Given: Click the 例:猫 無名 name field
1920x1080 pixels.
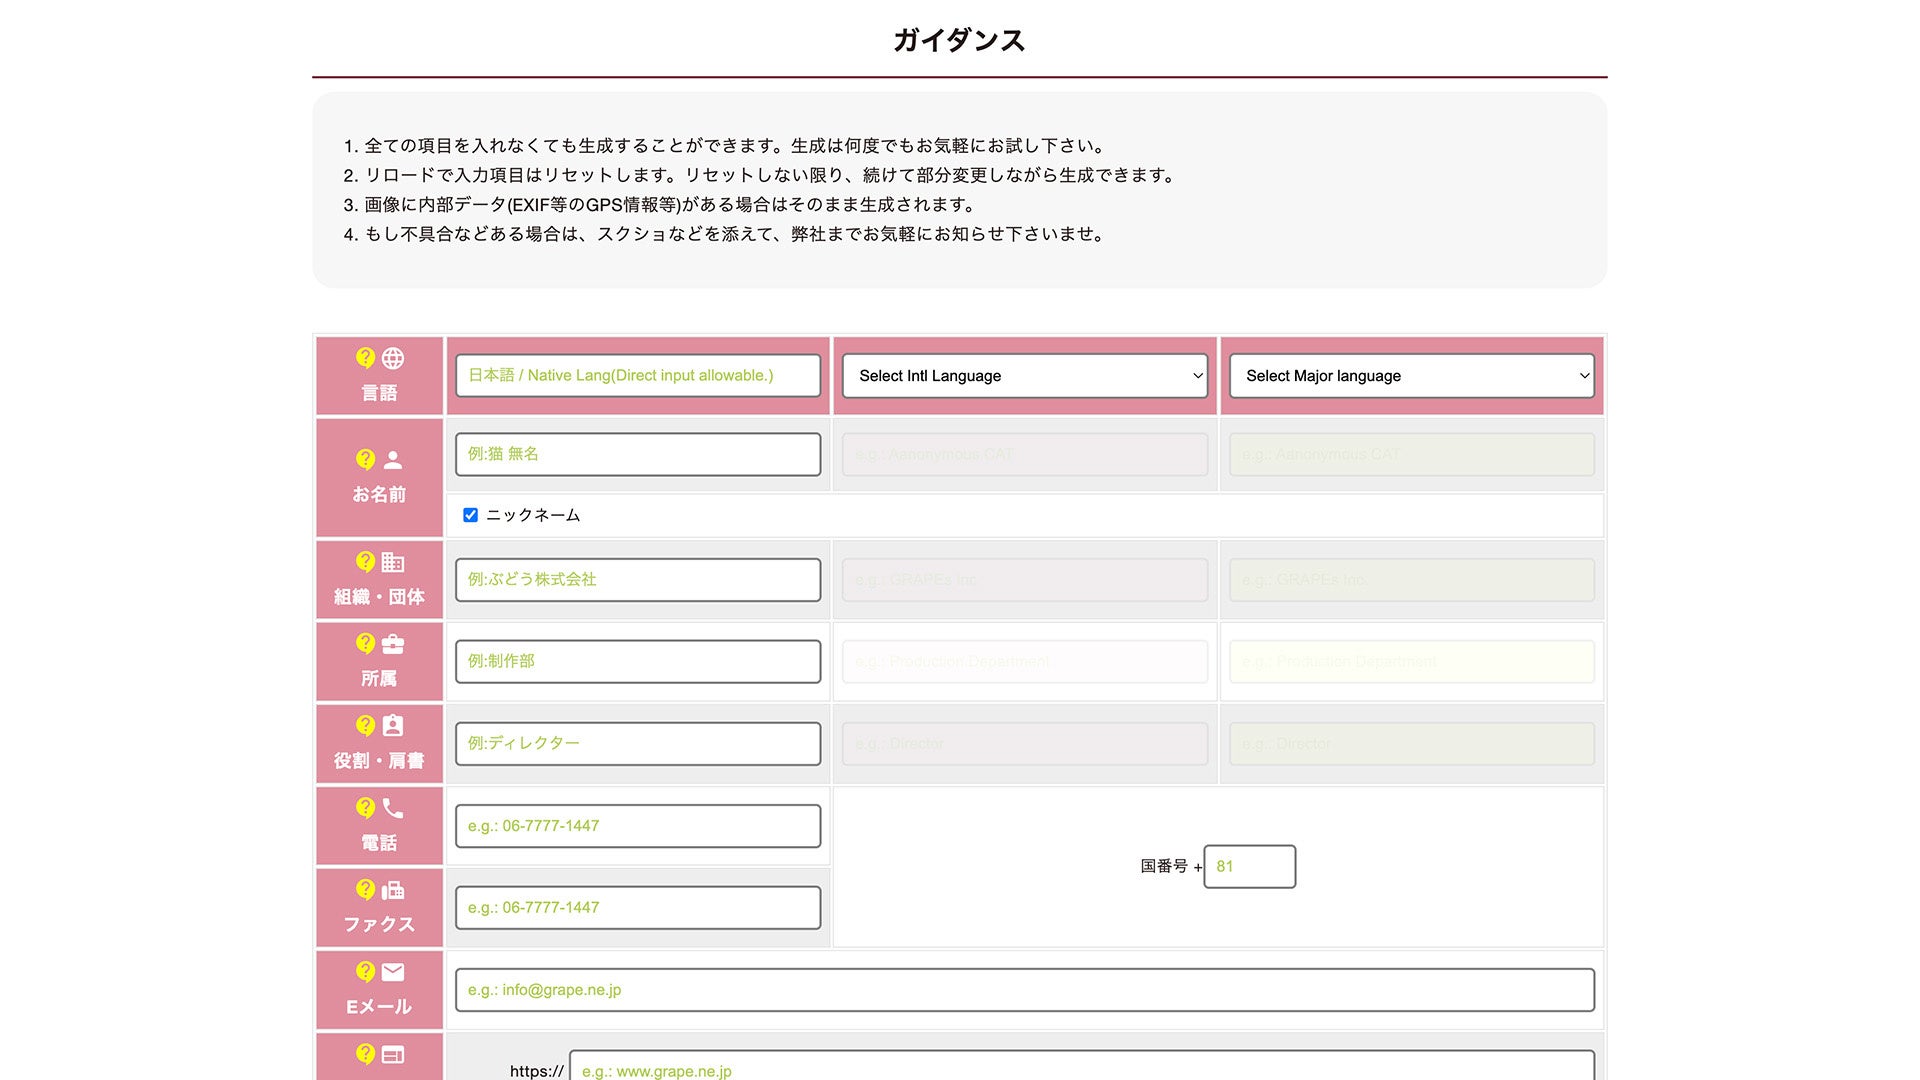Looking at the screenshot, I should tap(638, 454).
